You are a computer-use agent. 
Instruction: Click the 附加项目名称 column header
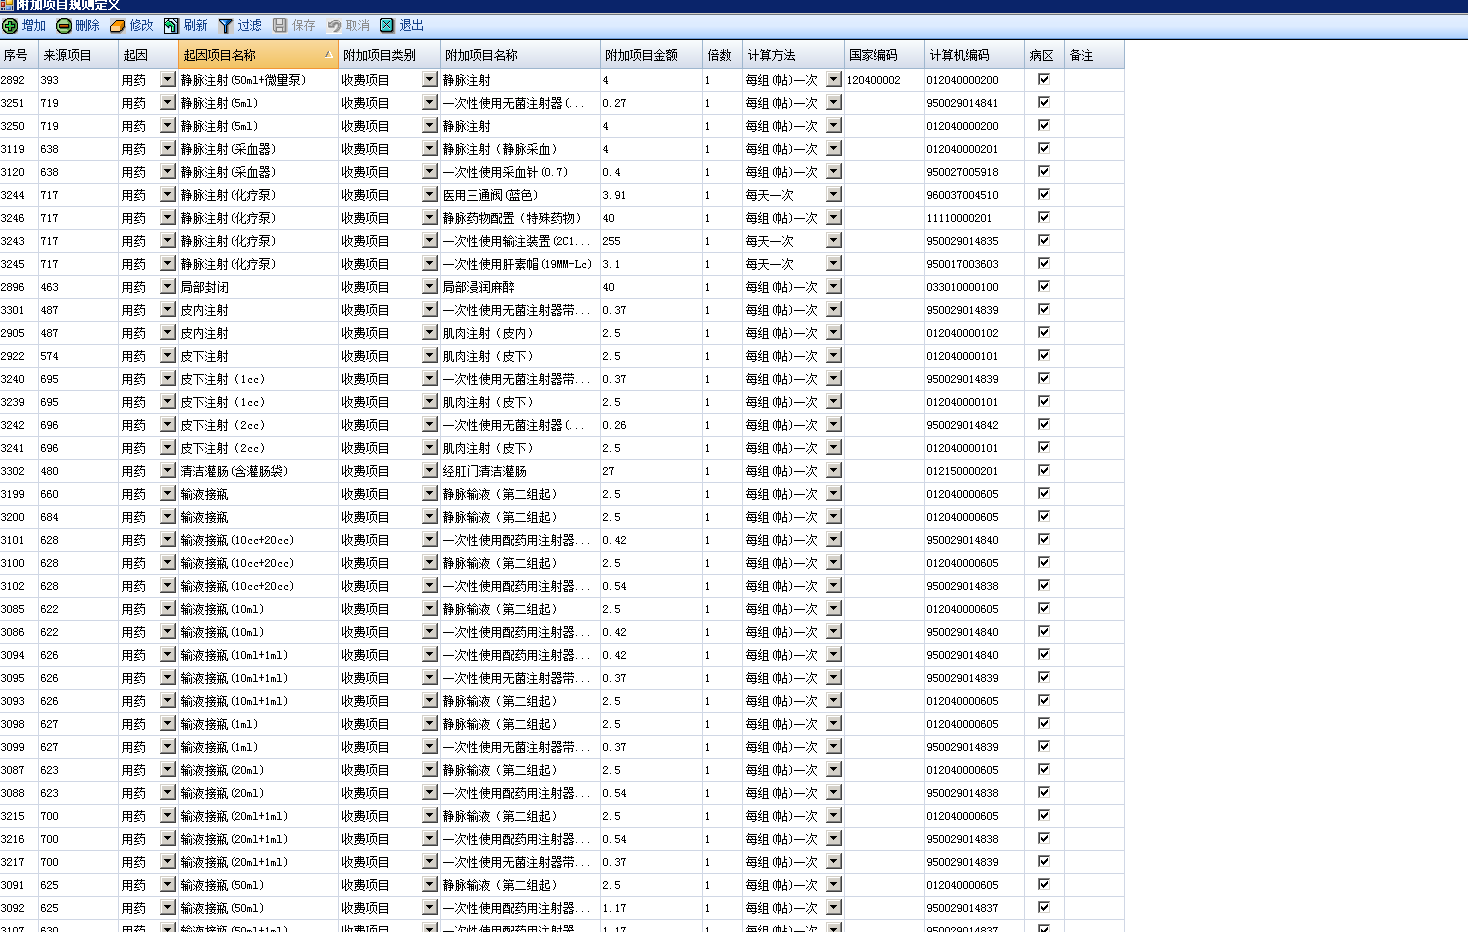coord(521,55)
